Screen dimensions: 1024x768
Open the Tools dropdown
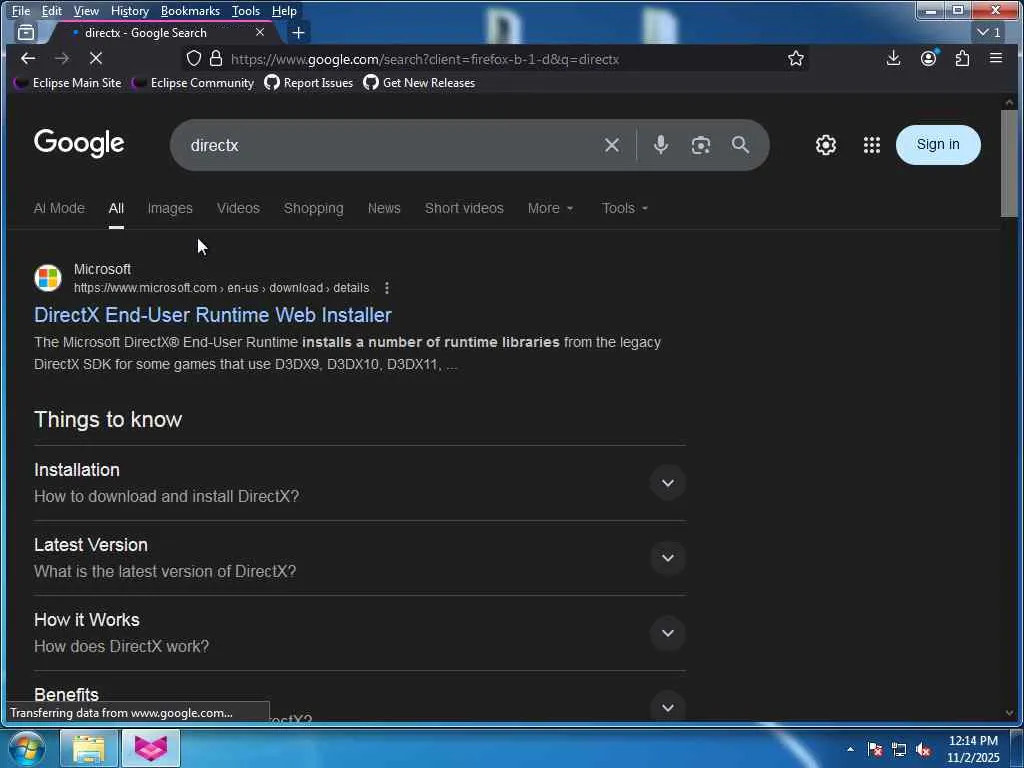pos(625,208)
